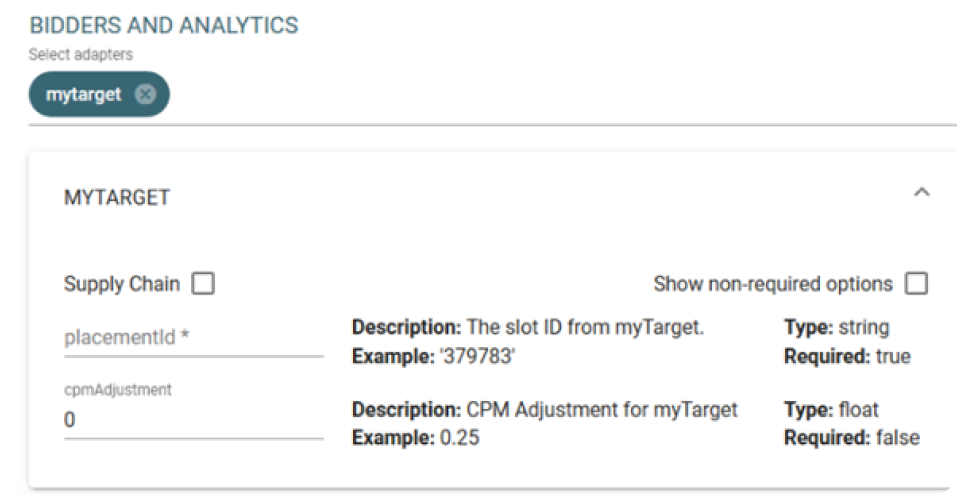Check Show non-required options box
The height and width of the screenshot is (494, 957).
click(x=916, y=284)
